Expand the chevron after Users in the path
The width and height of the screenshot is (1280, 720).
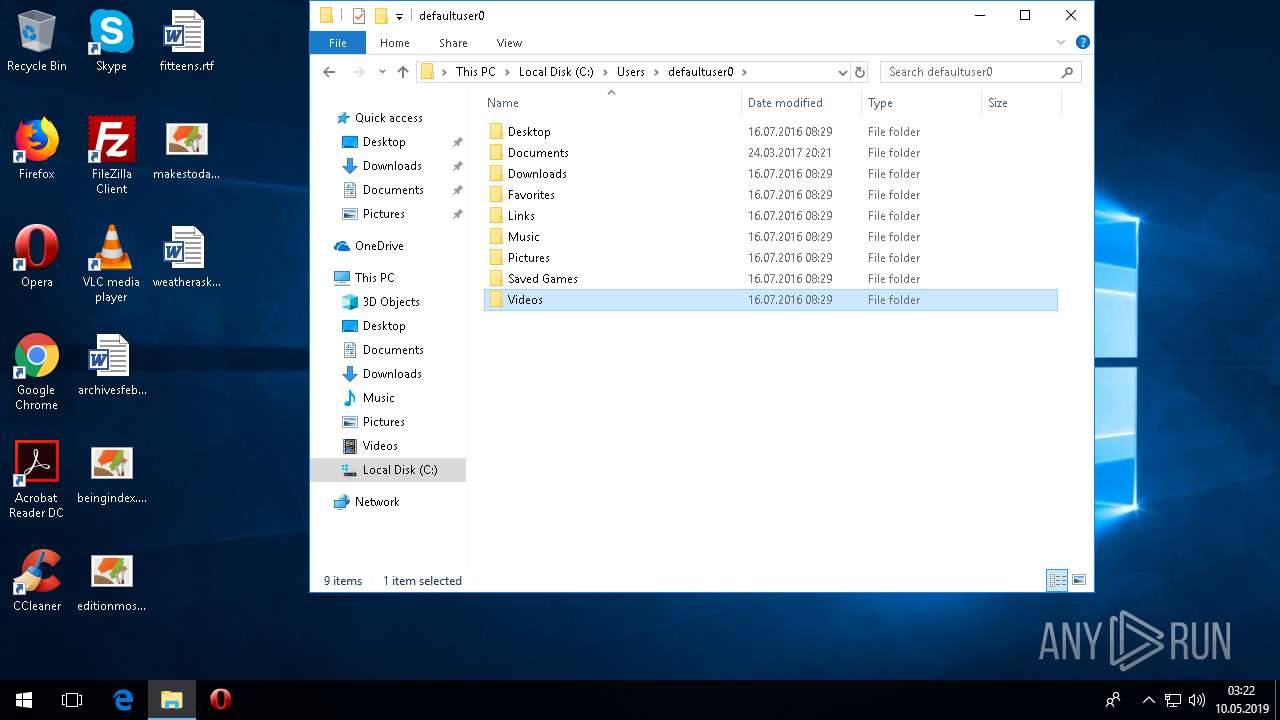[656, 72]
